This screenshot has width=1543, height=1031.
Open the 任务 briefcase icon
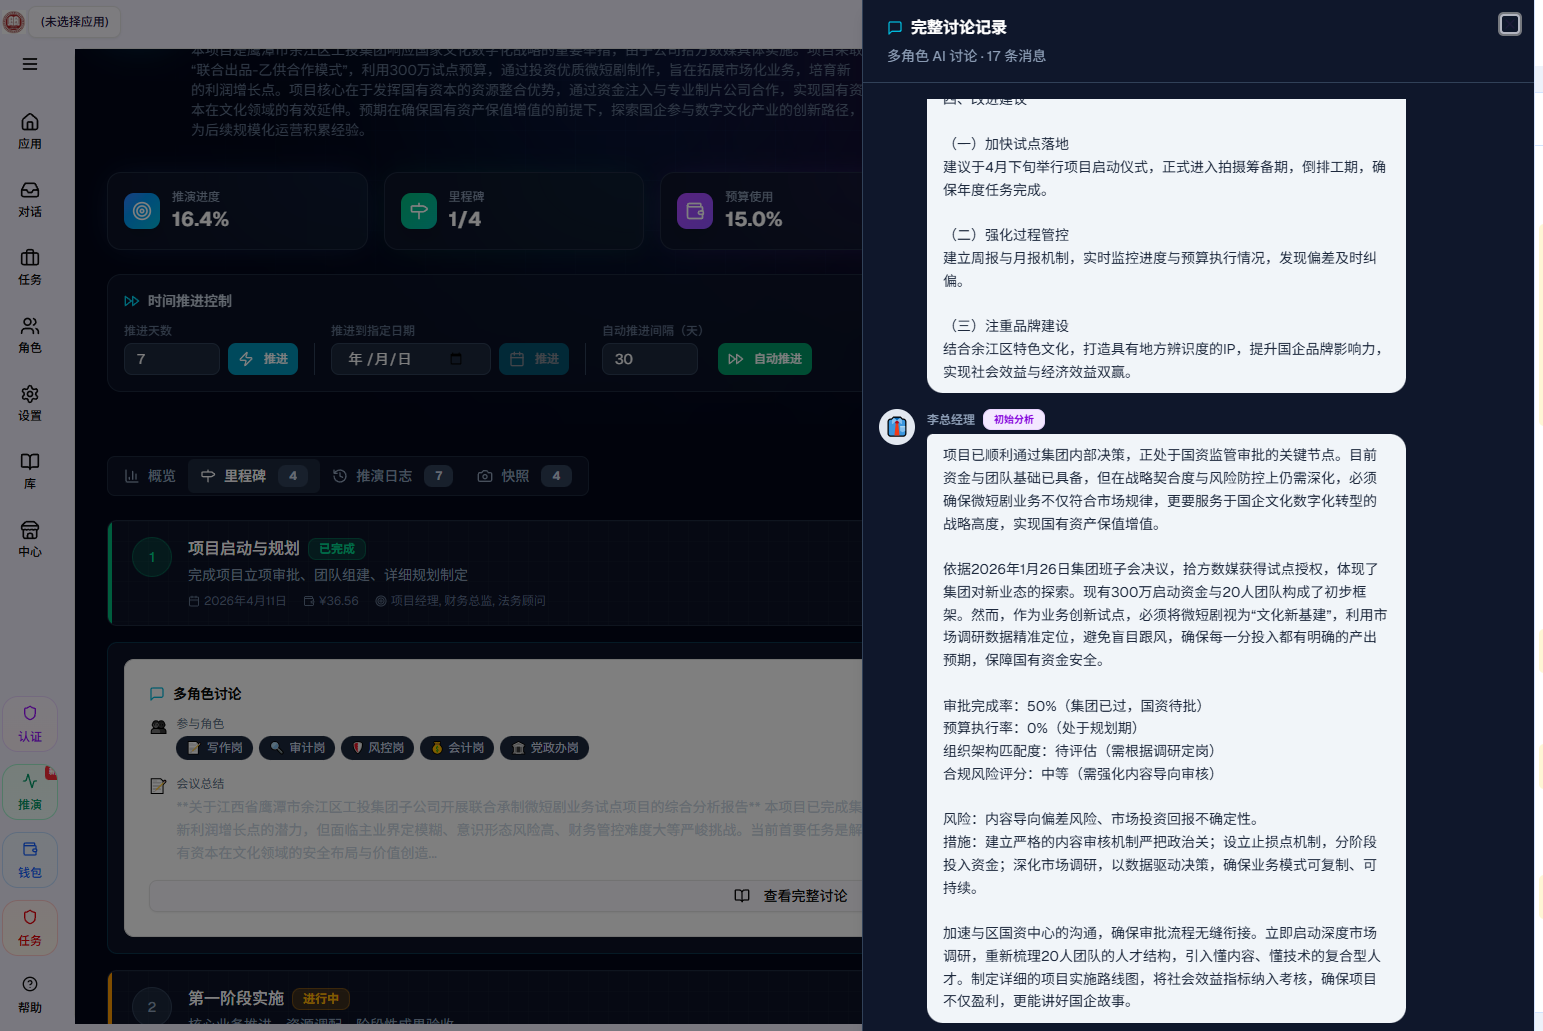[x=30, y=266]
